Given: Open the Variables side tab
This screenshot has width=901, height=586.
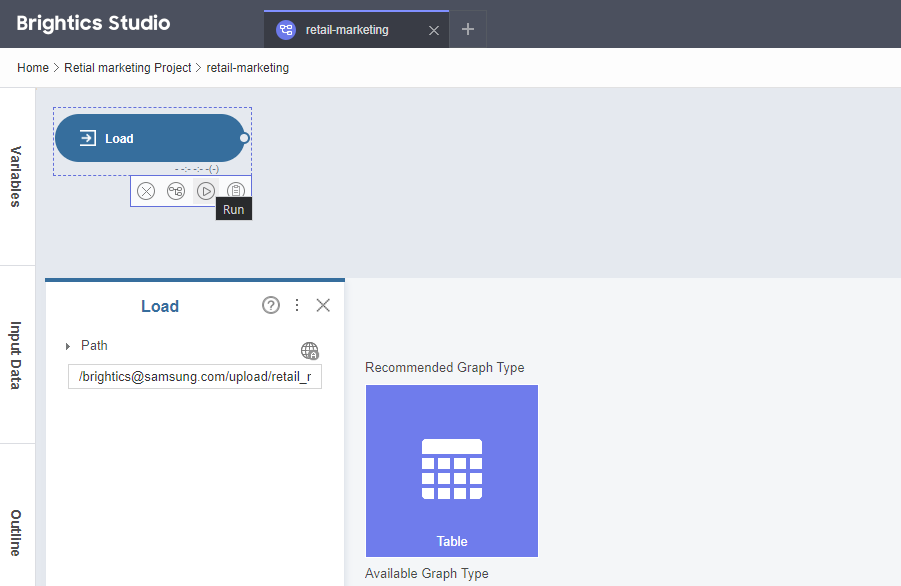Looking at the screenshot, I should coord(16,177).
